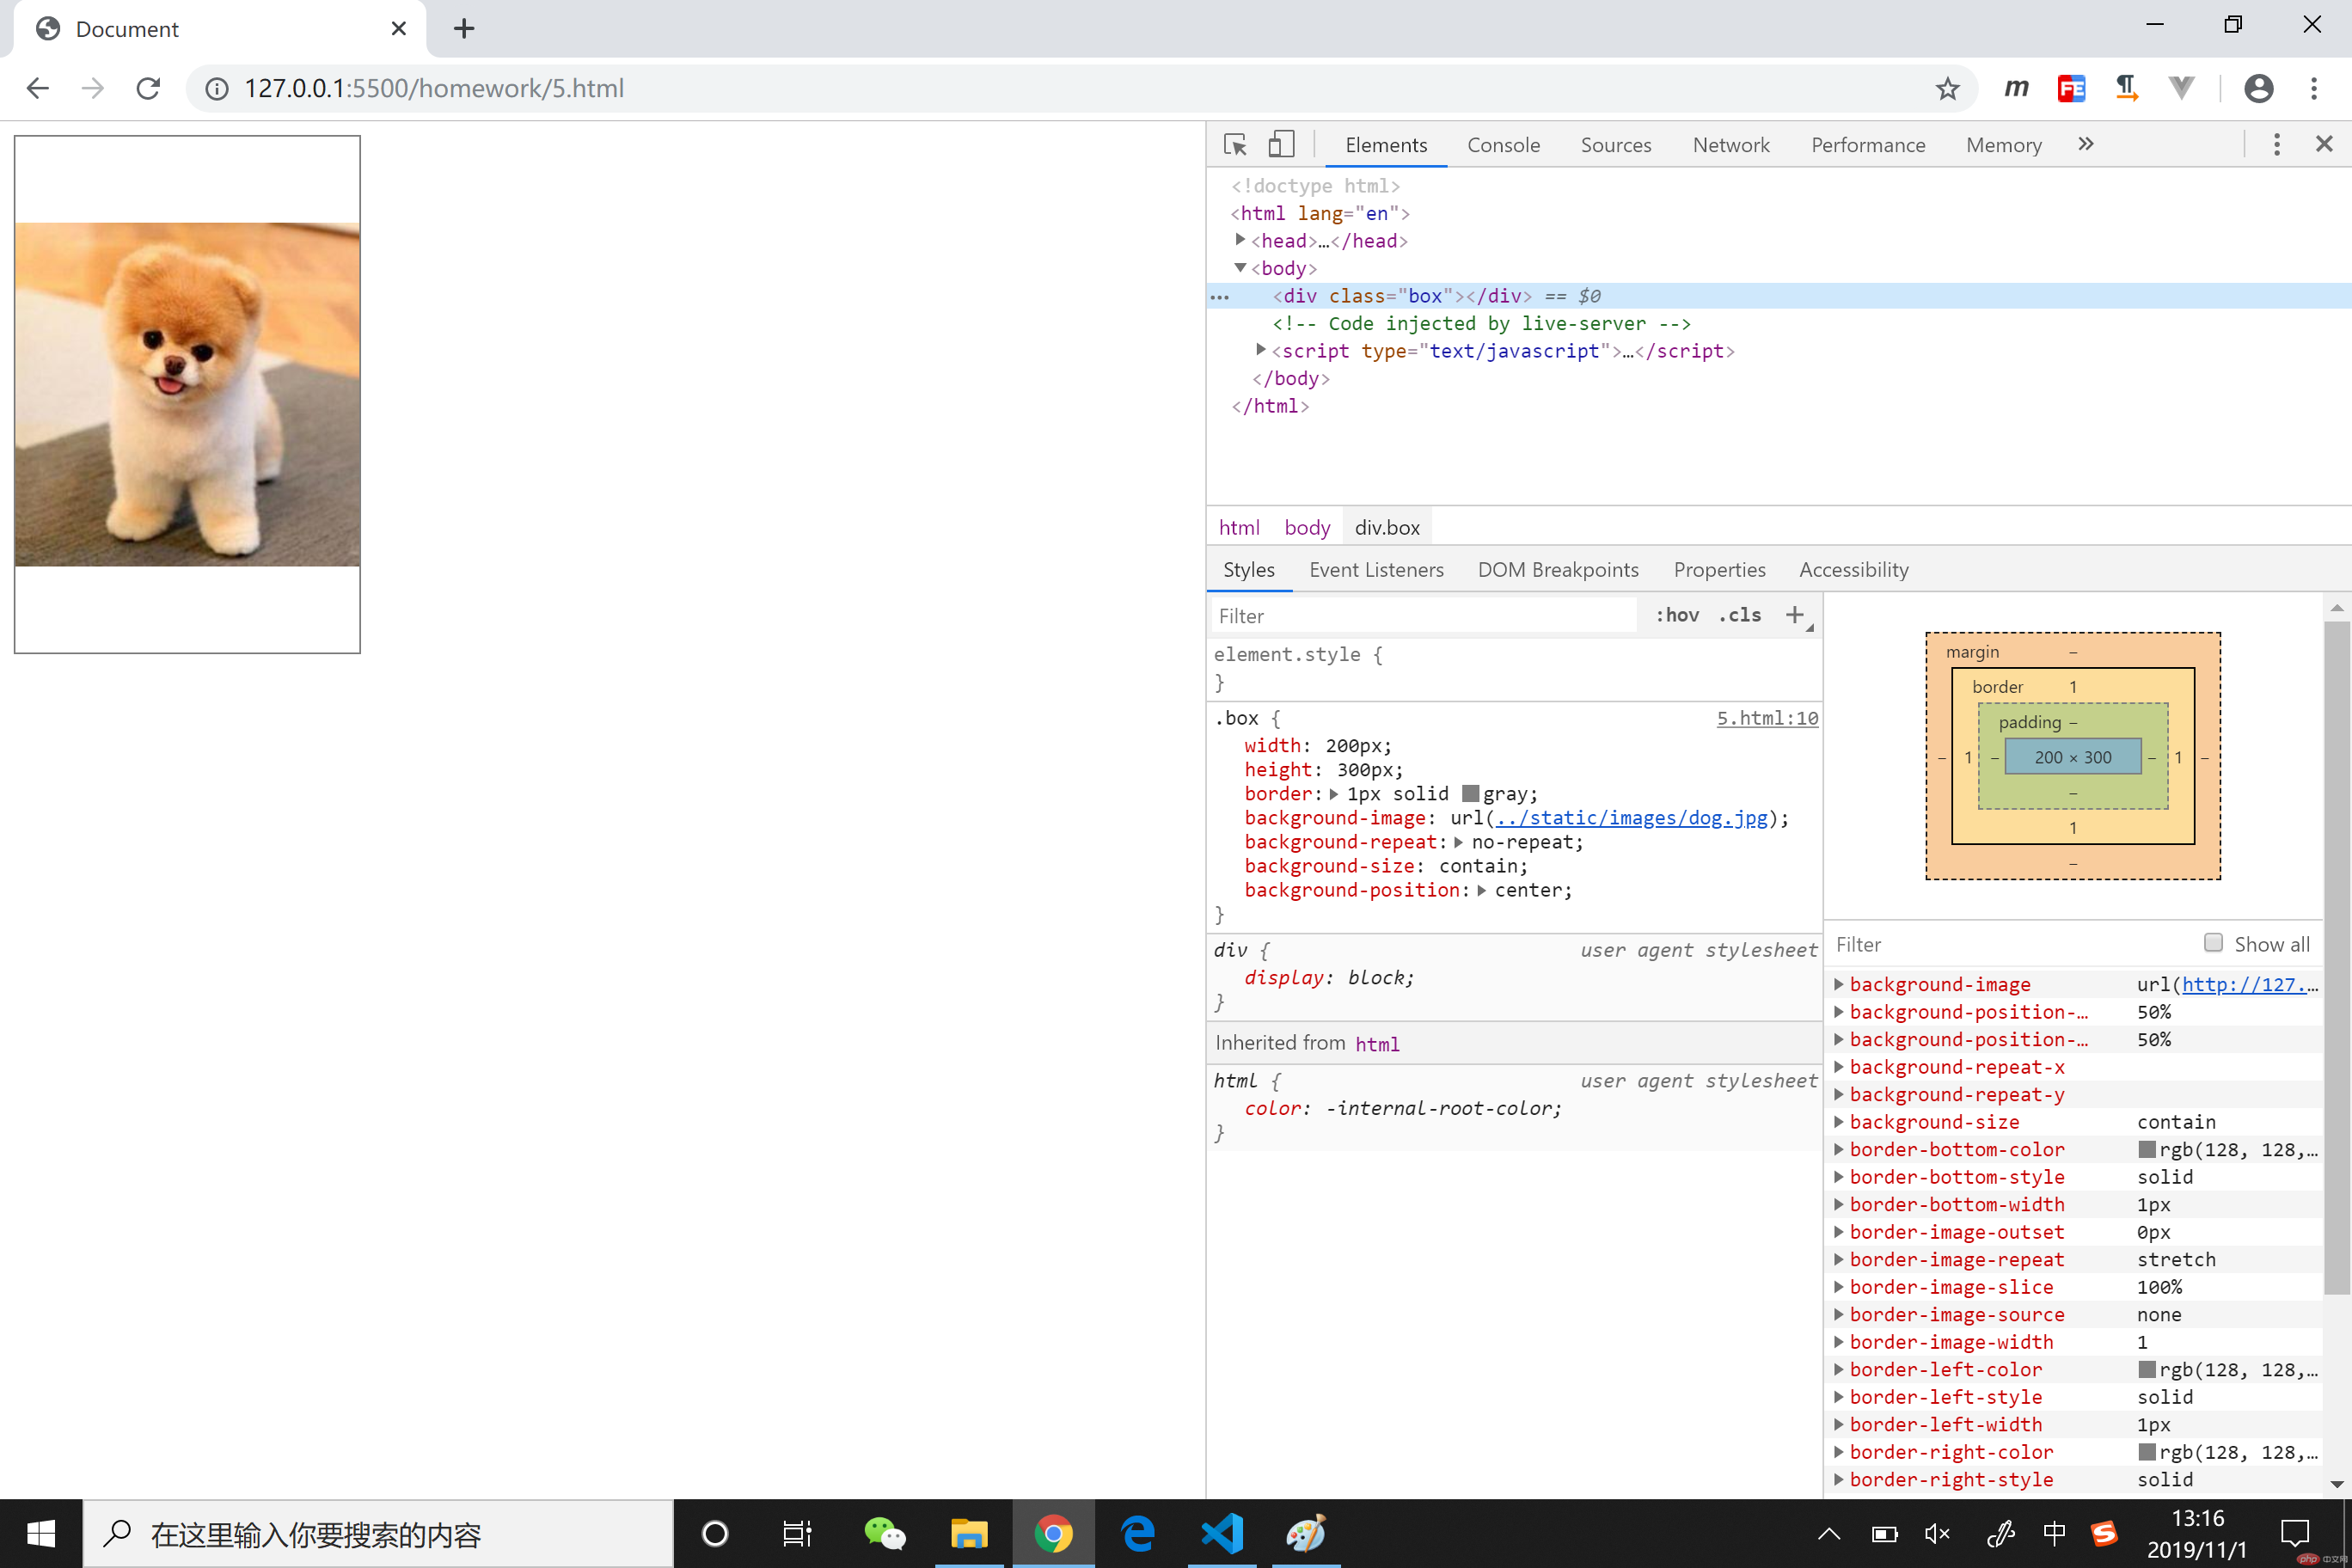Go forward in browser history
The width and height of the screenshot is (2352, 1568).
click(93, 88)
